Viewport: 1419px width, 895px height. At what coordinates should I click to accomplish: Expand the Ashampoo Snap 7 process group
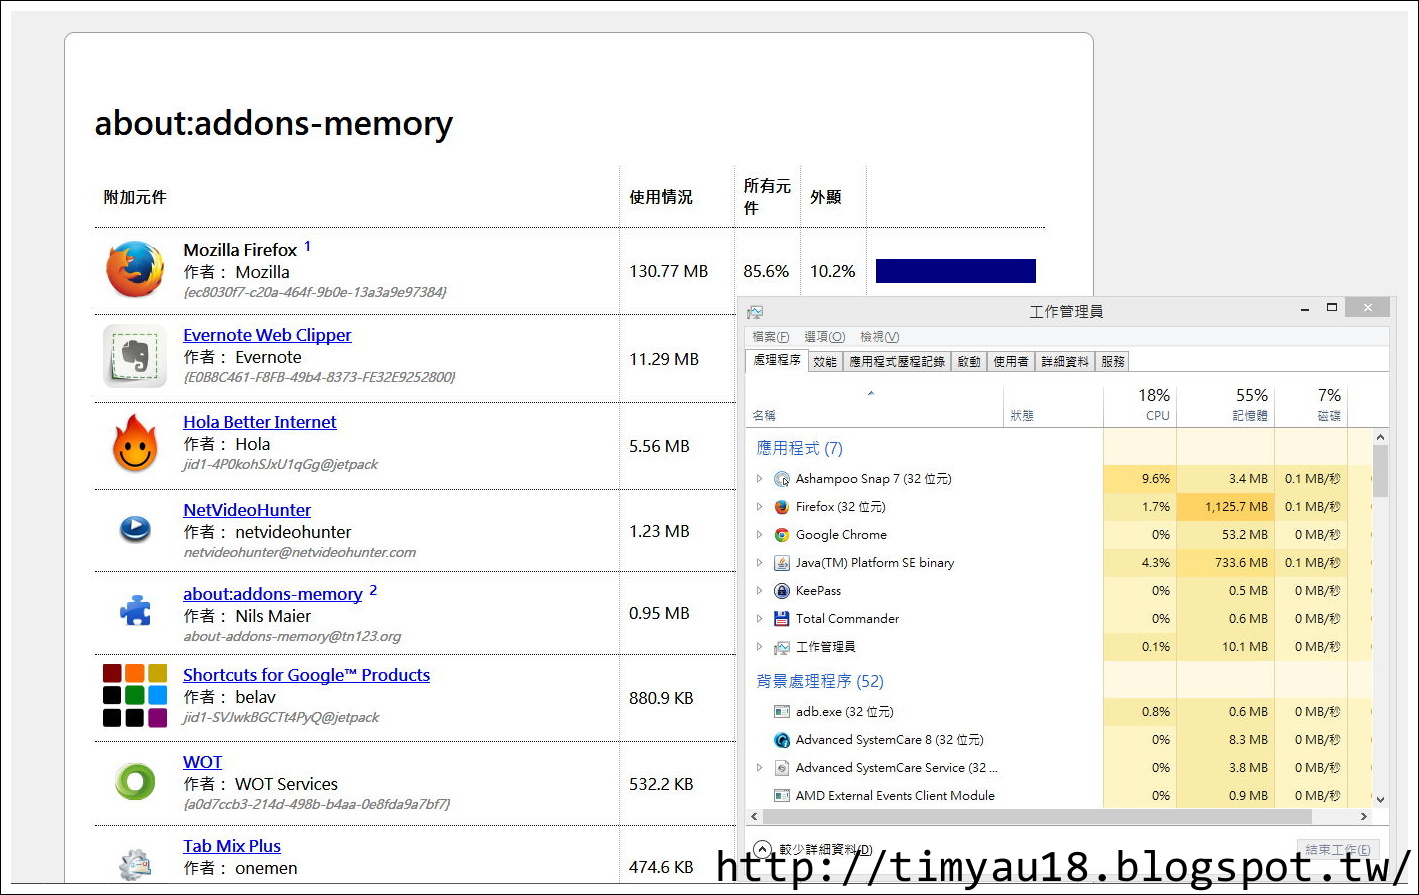tap(760, 479)
